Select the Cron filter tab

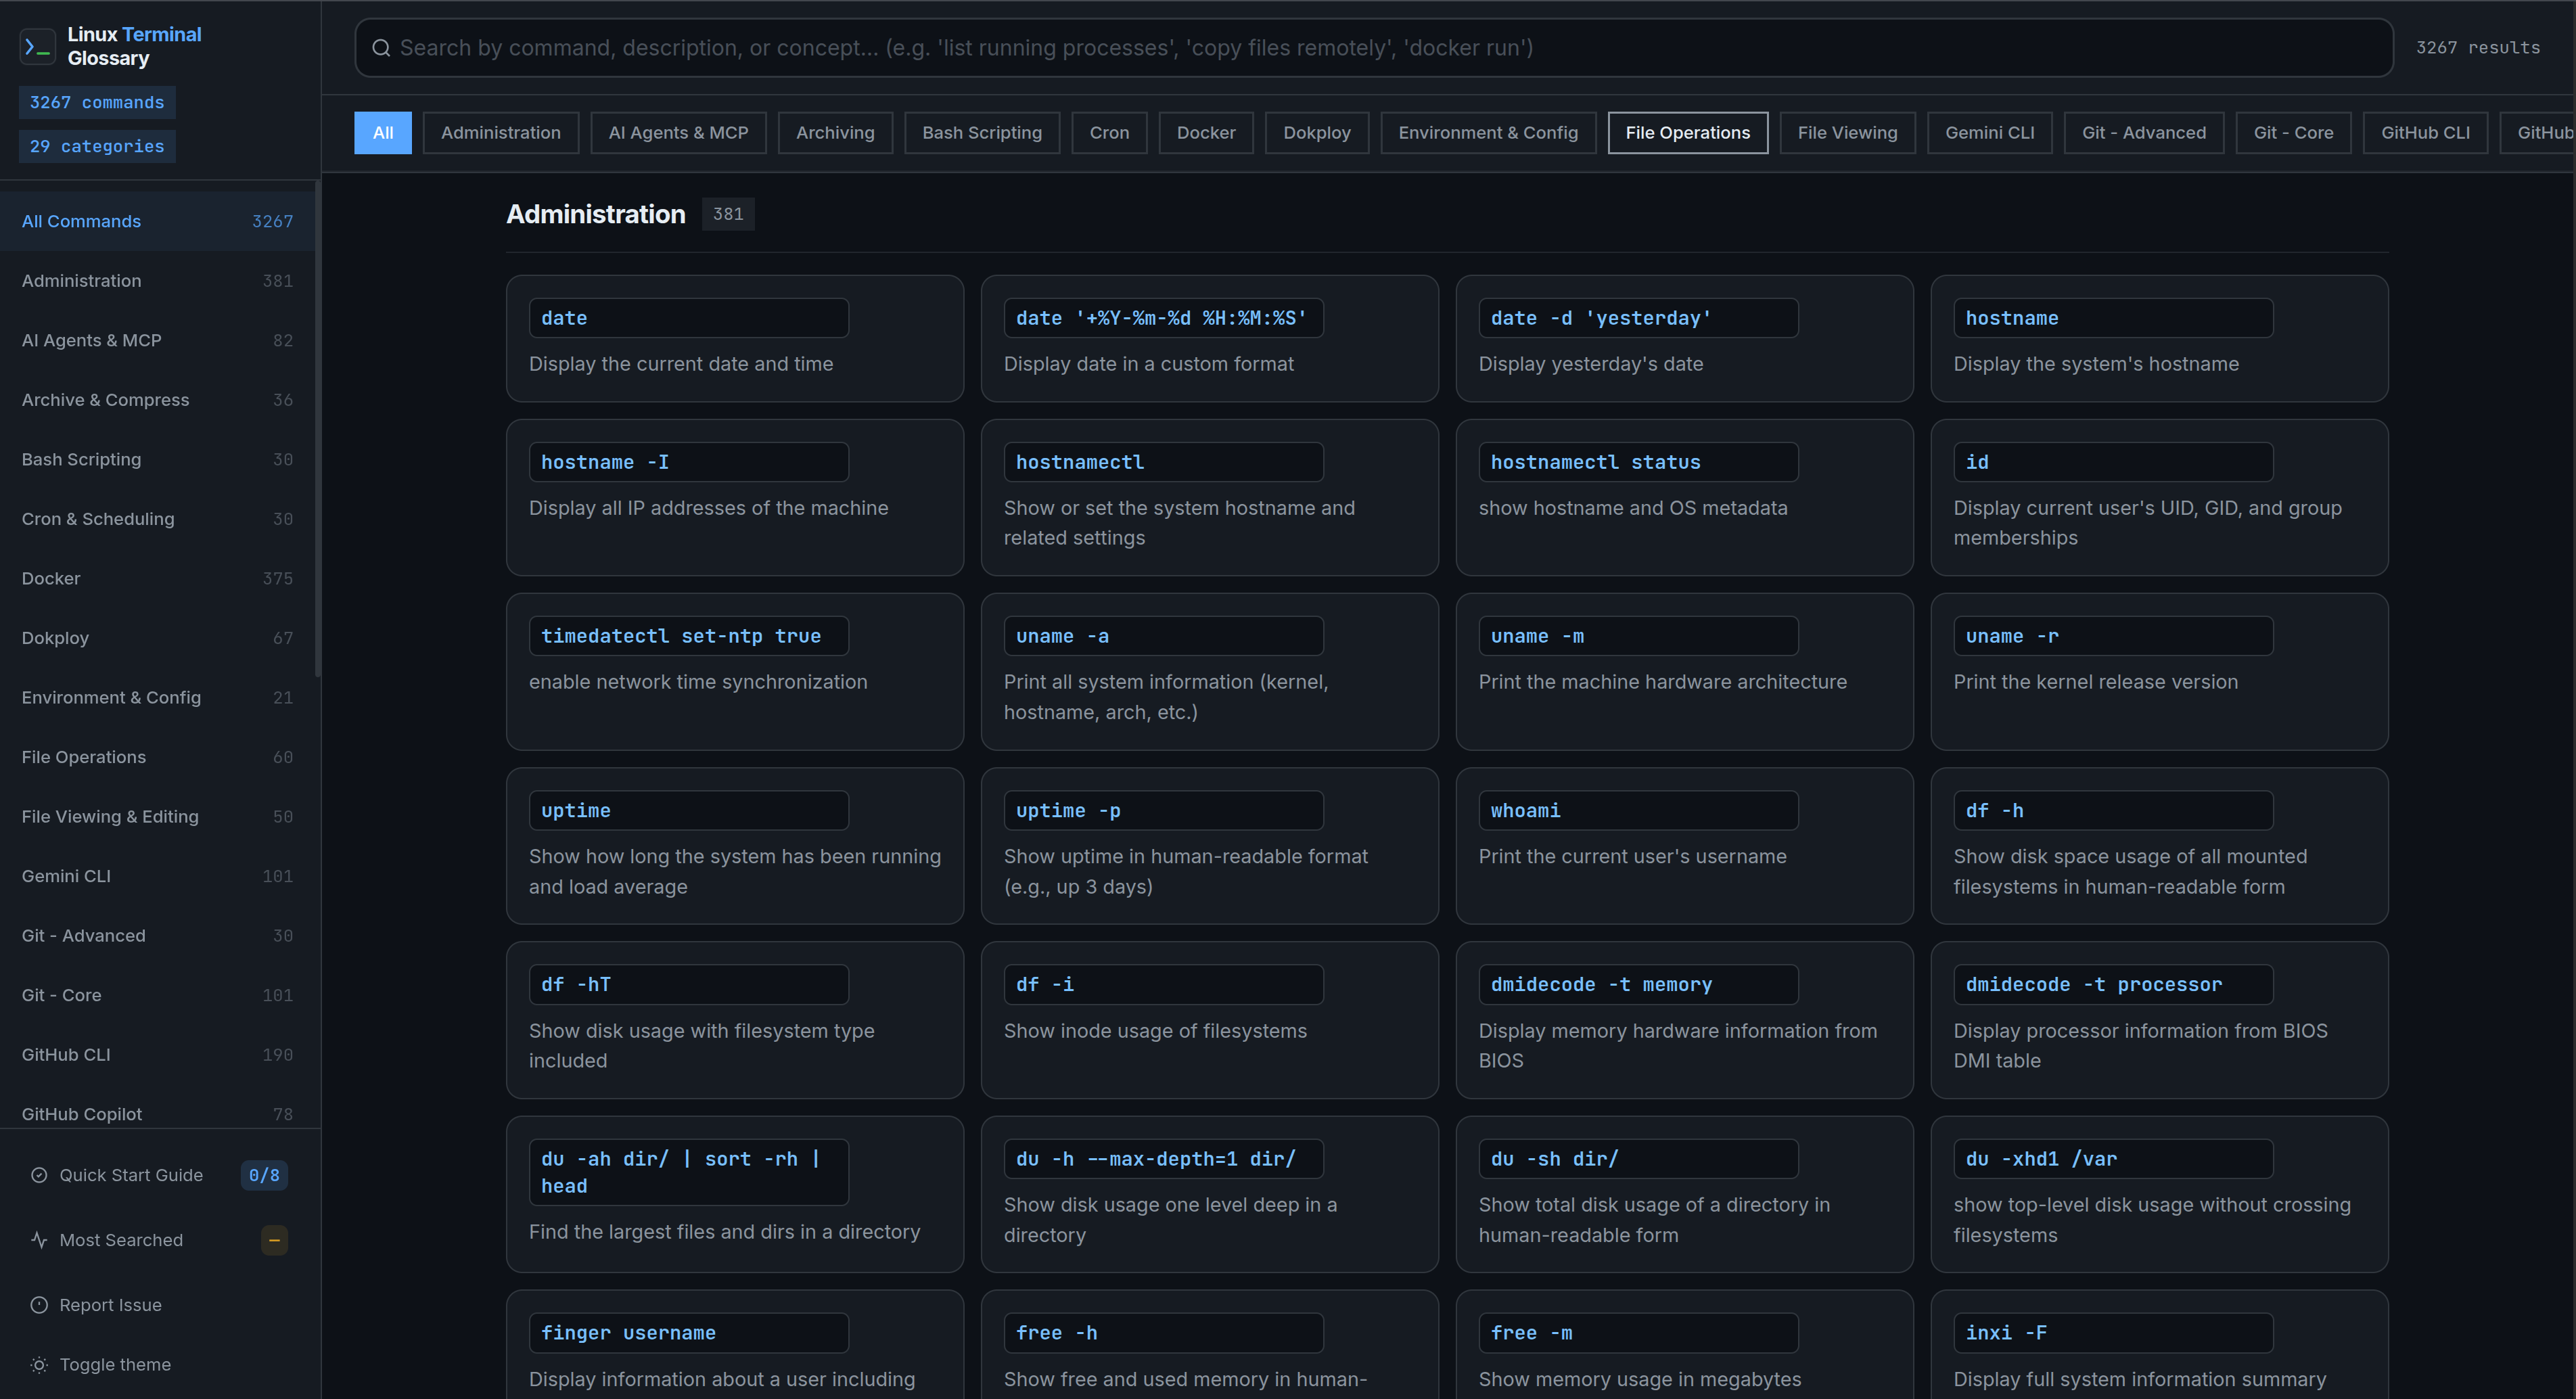(1109, 133)
